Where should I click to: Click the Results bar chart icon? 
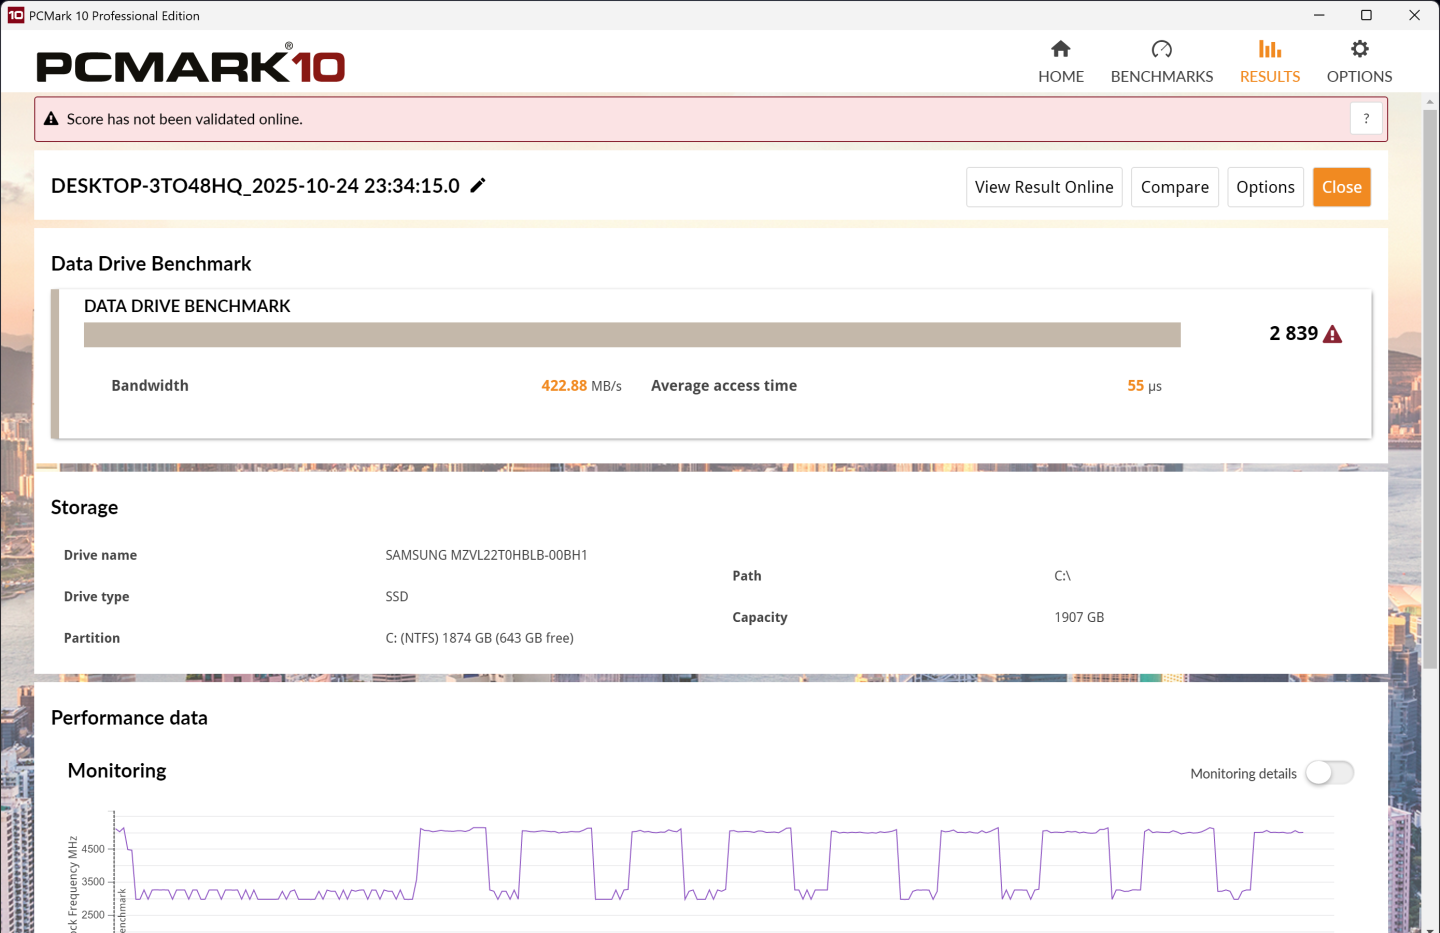tap(1270, 49)
